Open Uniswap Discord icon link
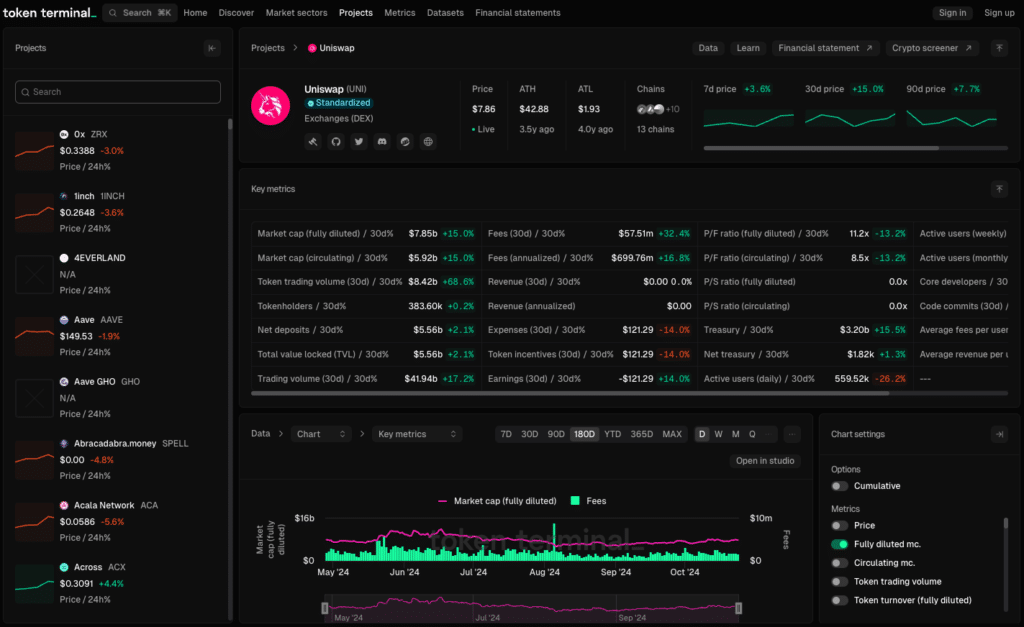1024x627 pixels. click(x=382, y=142)
